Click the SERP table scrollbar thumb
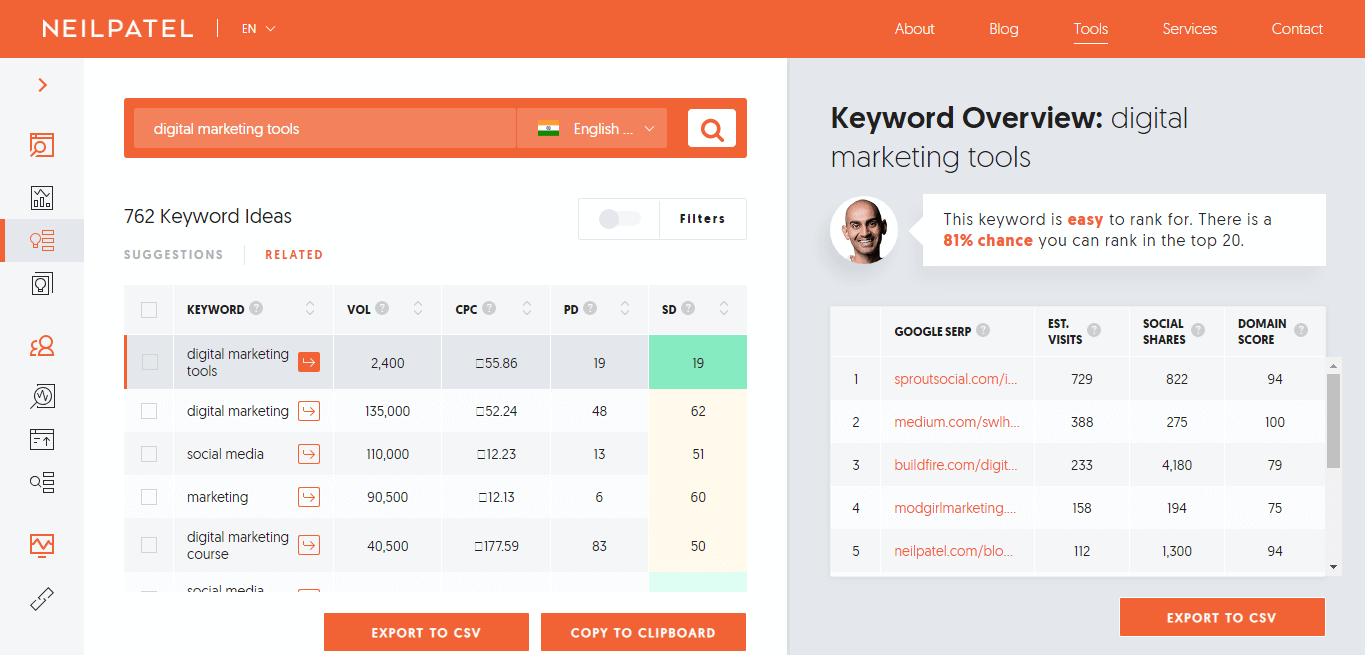1365x655 pixels. (x=1333, y=420)
